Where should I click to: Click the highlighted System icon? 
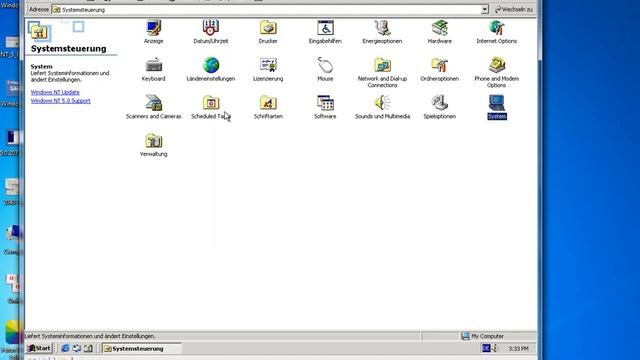(497, 107)
